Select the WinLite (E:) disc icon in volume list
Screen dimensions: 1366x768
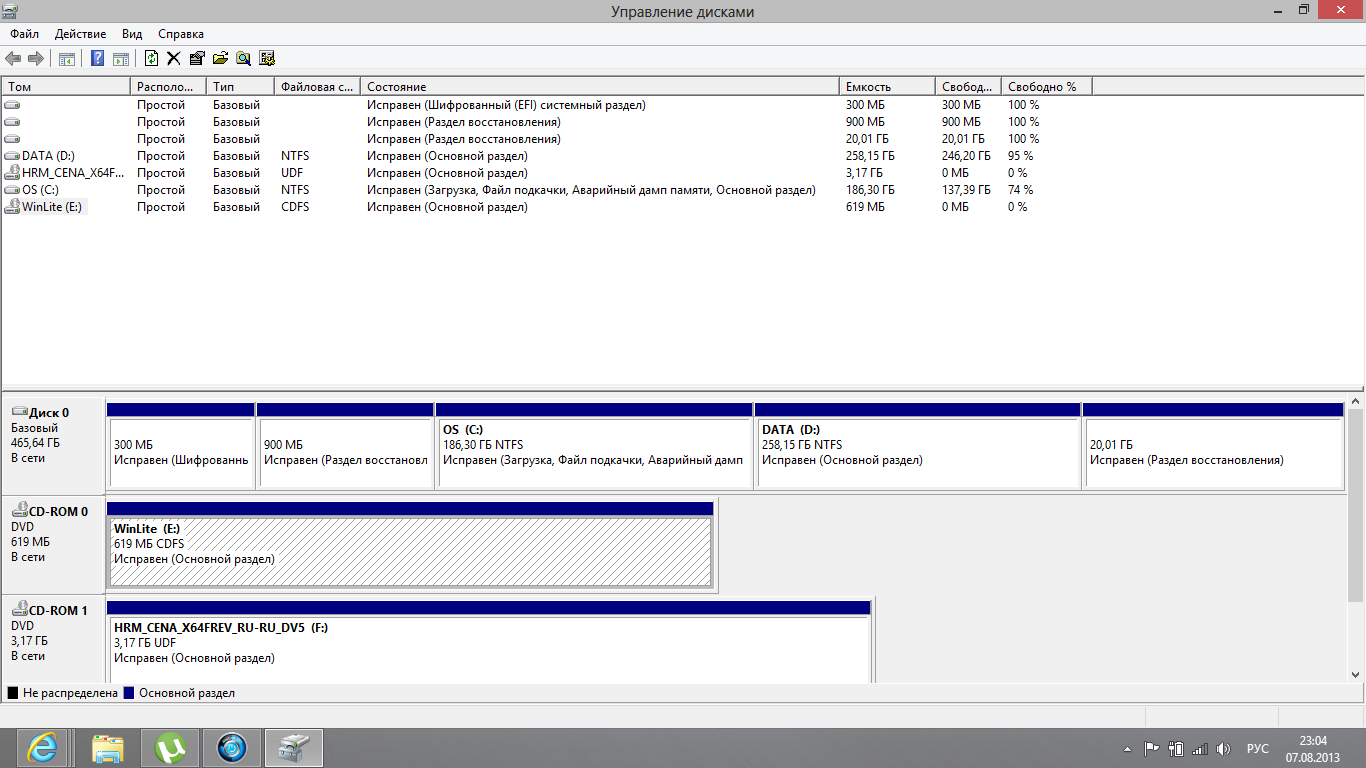[12, 207]
